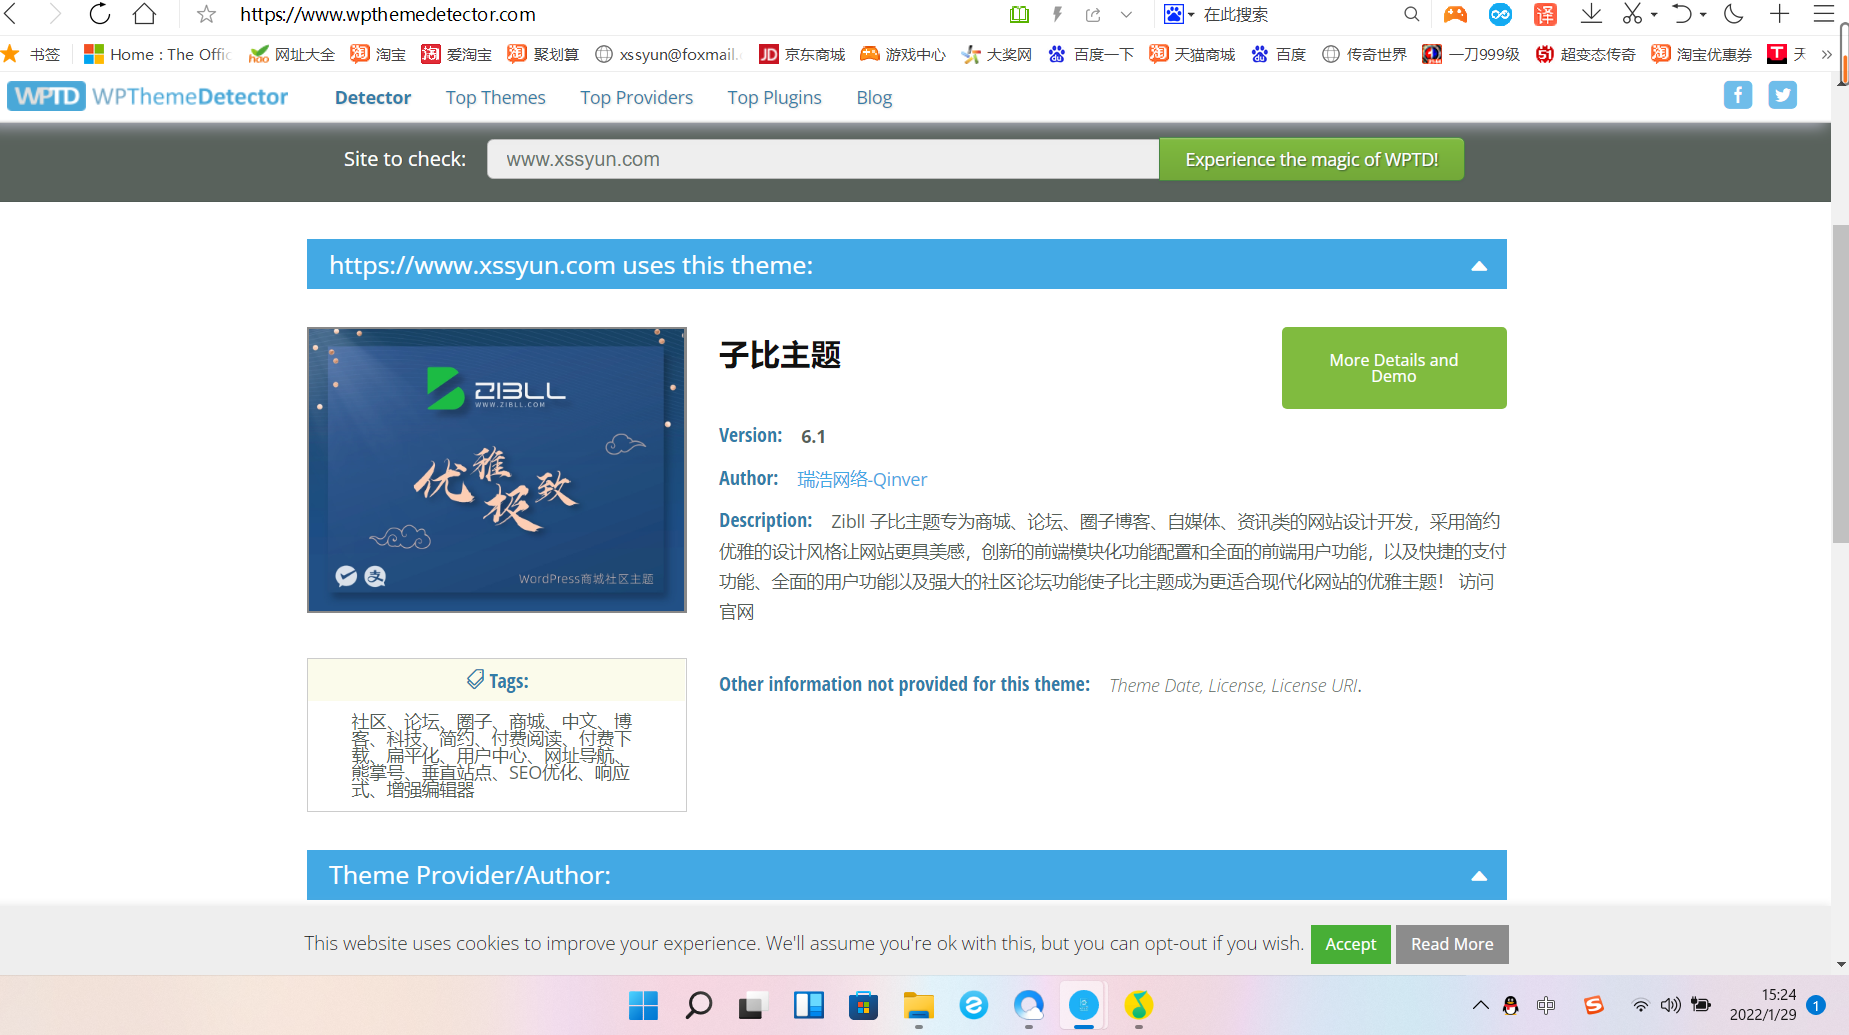Click the page vertical scrollbar thumb
Screen dimensions: 1849x1035
[1840, 384]
